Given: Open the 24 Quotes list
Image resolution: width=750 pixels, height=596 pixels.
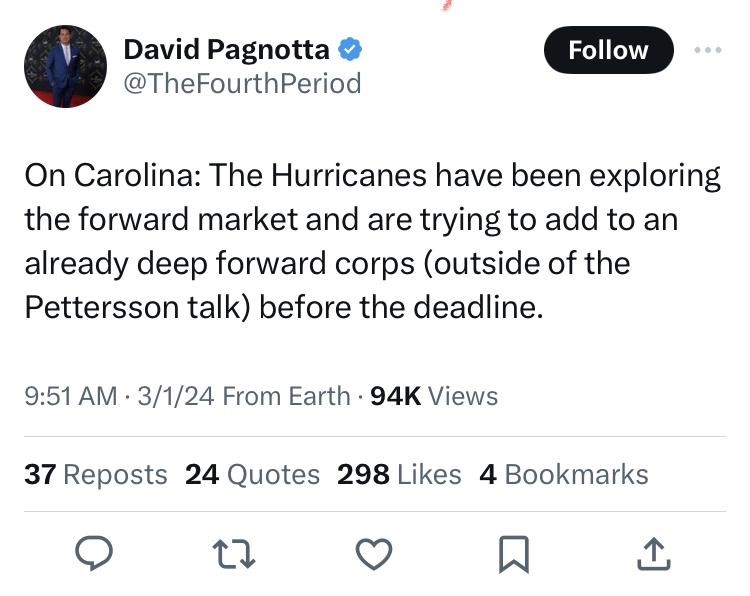Looking at the screenshot, I should click(252, 474).
